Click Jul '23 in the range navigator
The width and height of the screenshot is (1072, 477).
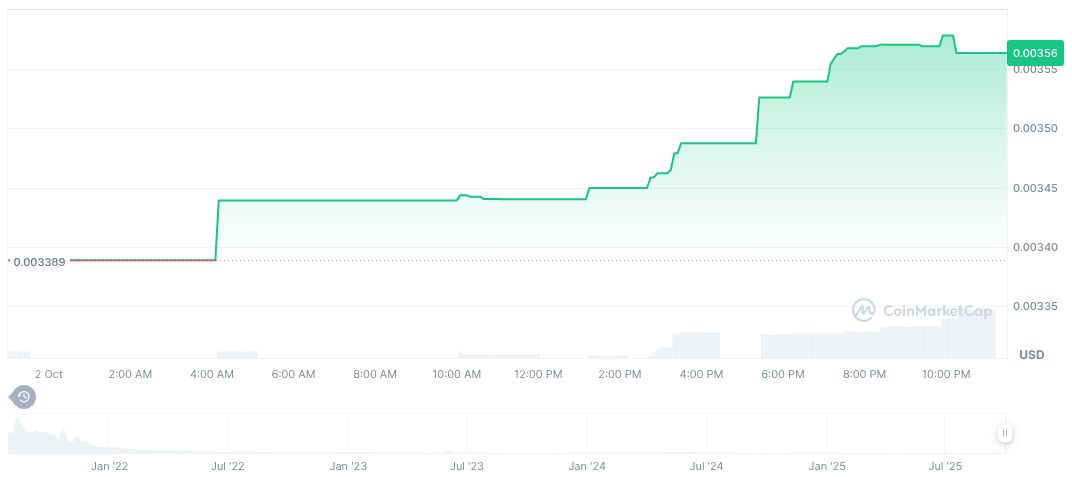click(x=467, y=466)
